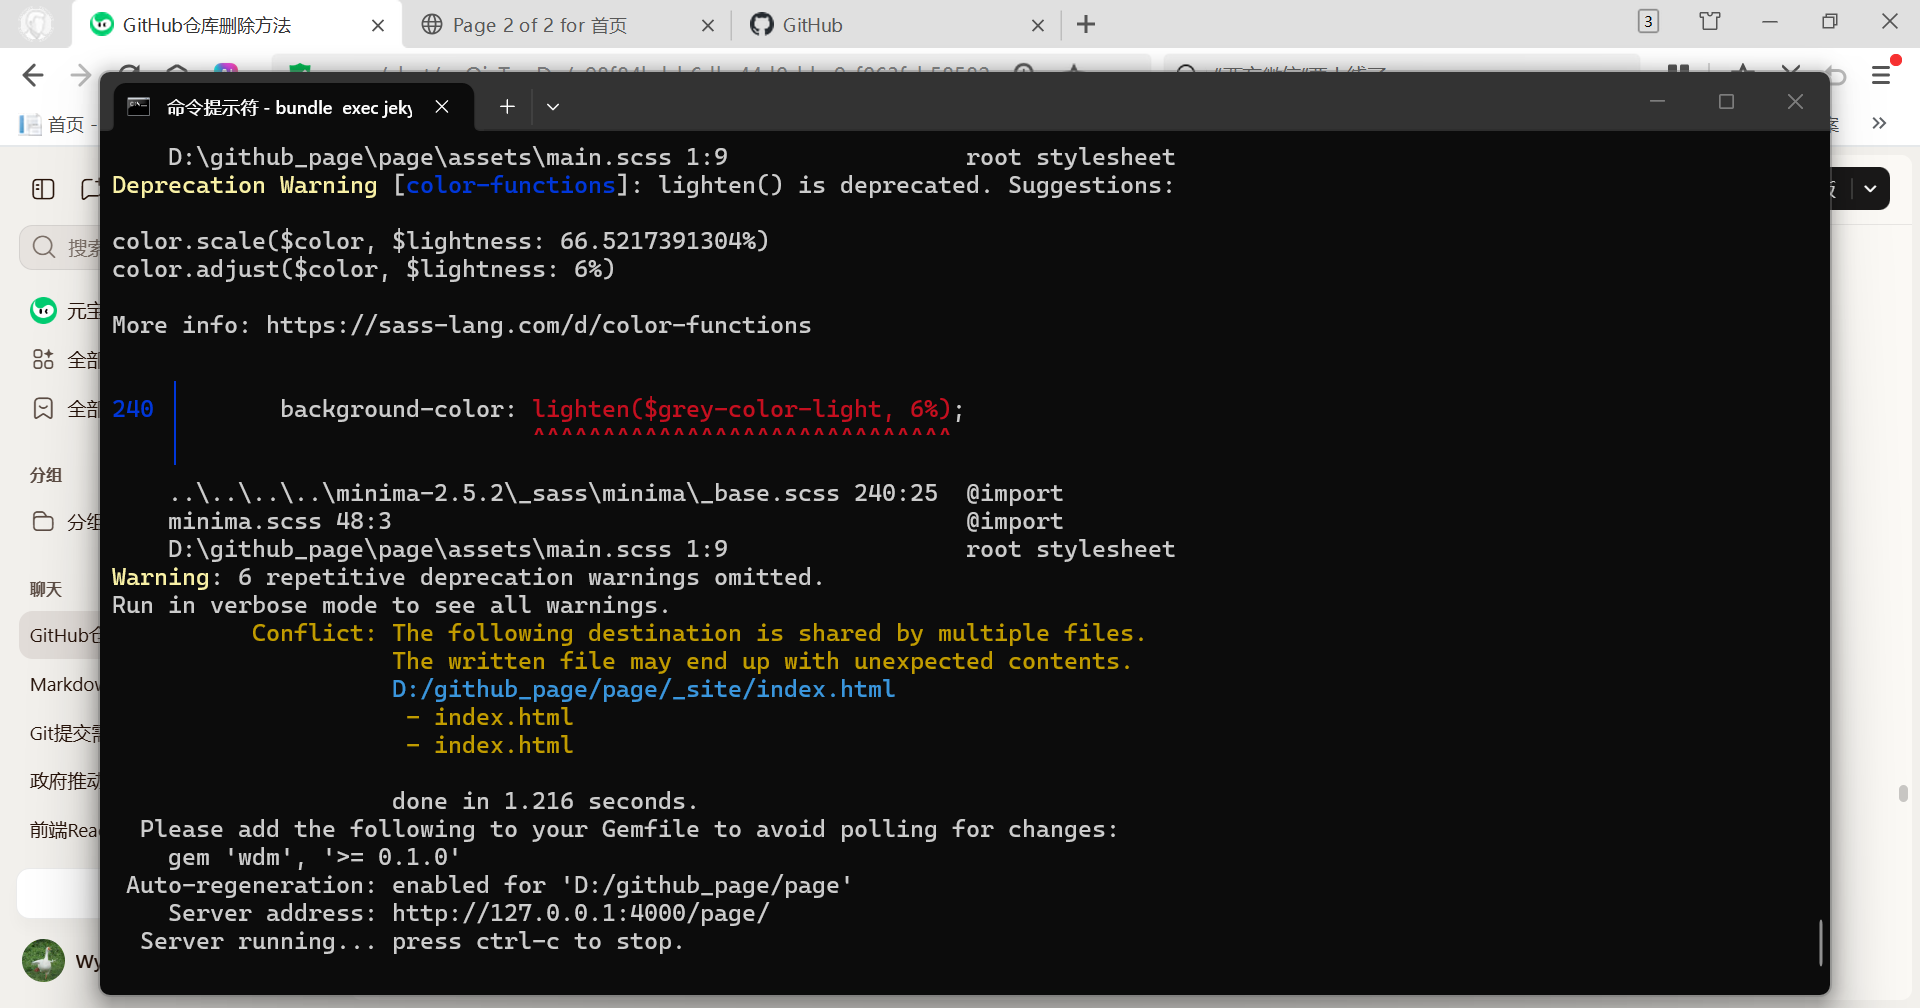Expand terminal profile dropdown chevron
Screen dimensions: 1920x1008
pyautogui.click(x=553, y=106)
